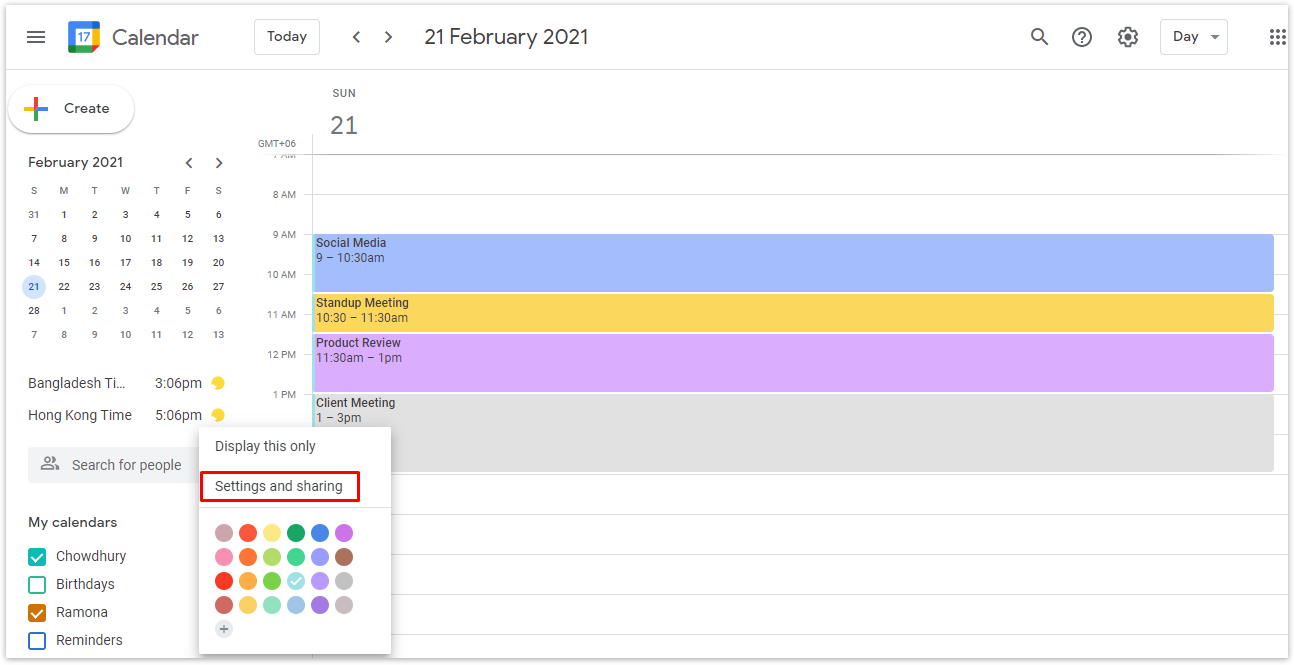Enable the Birthdays calendar
Image resolution: width=1294 pixels, height=665 pixels.
(x=36, y=584)
